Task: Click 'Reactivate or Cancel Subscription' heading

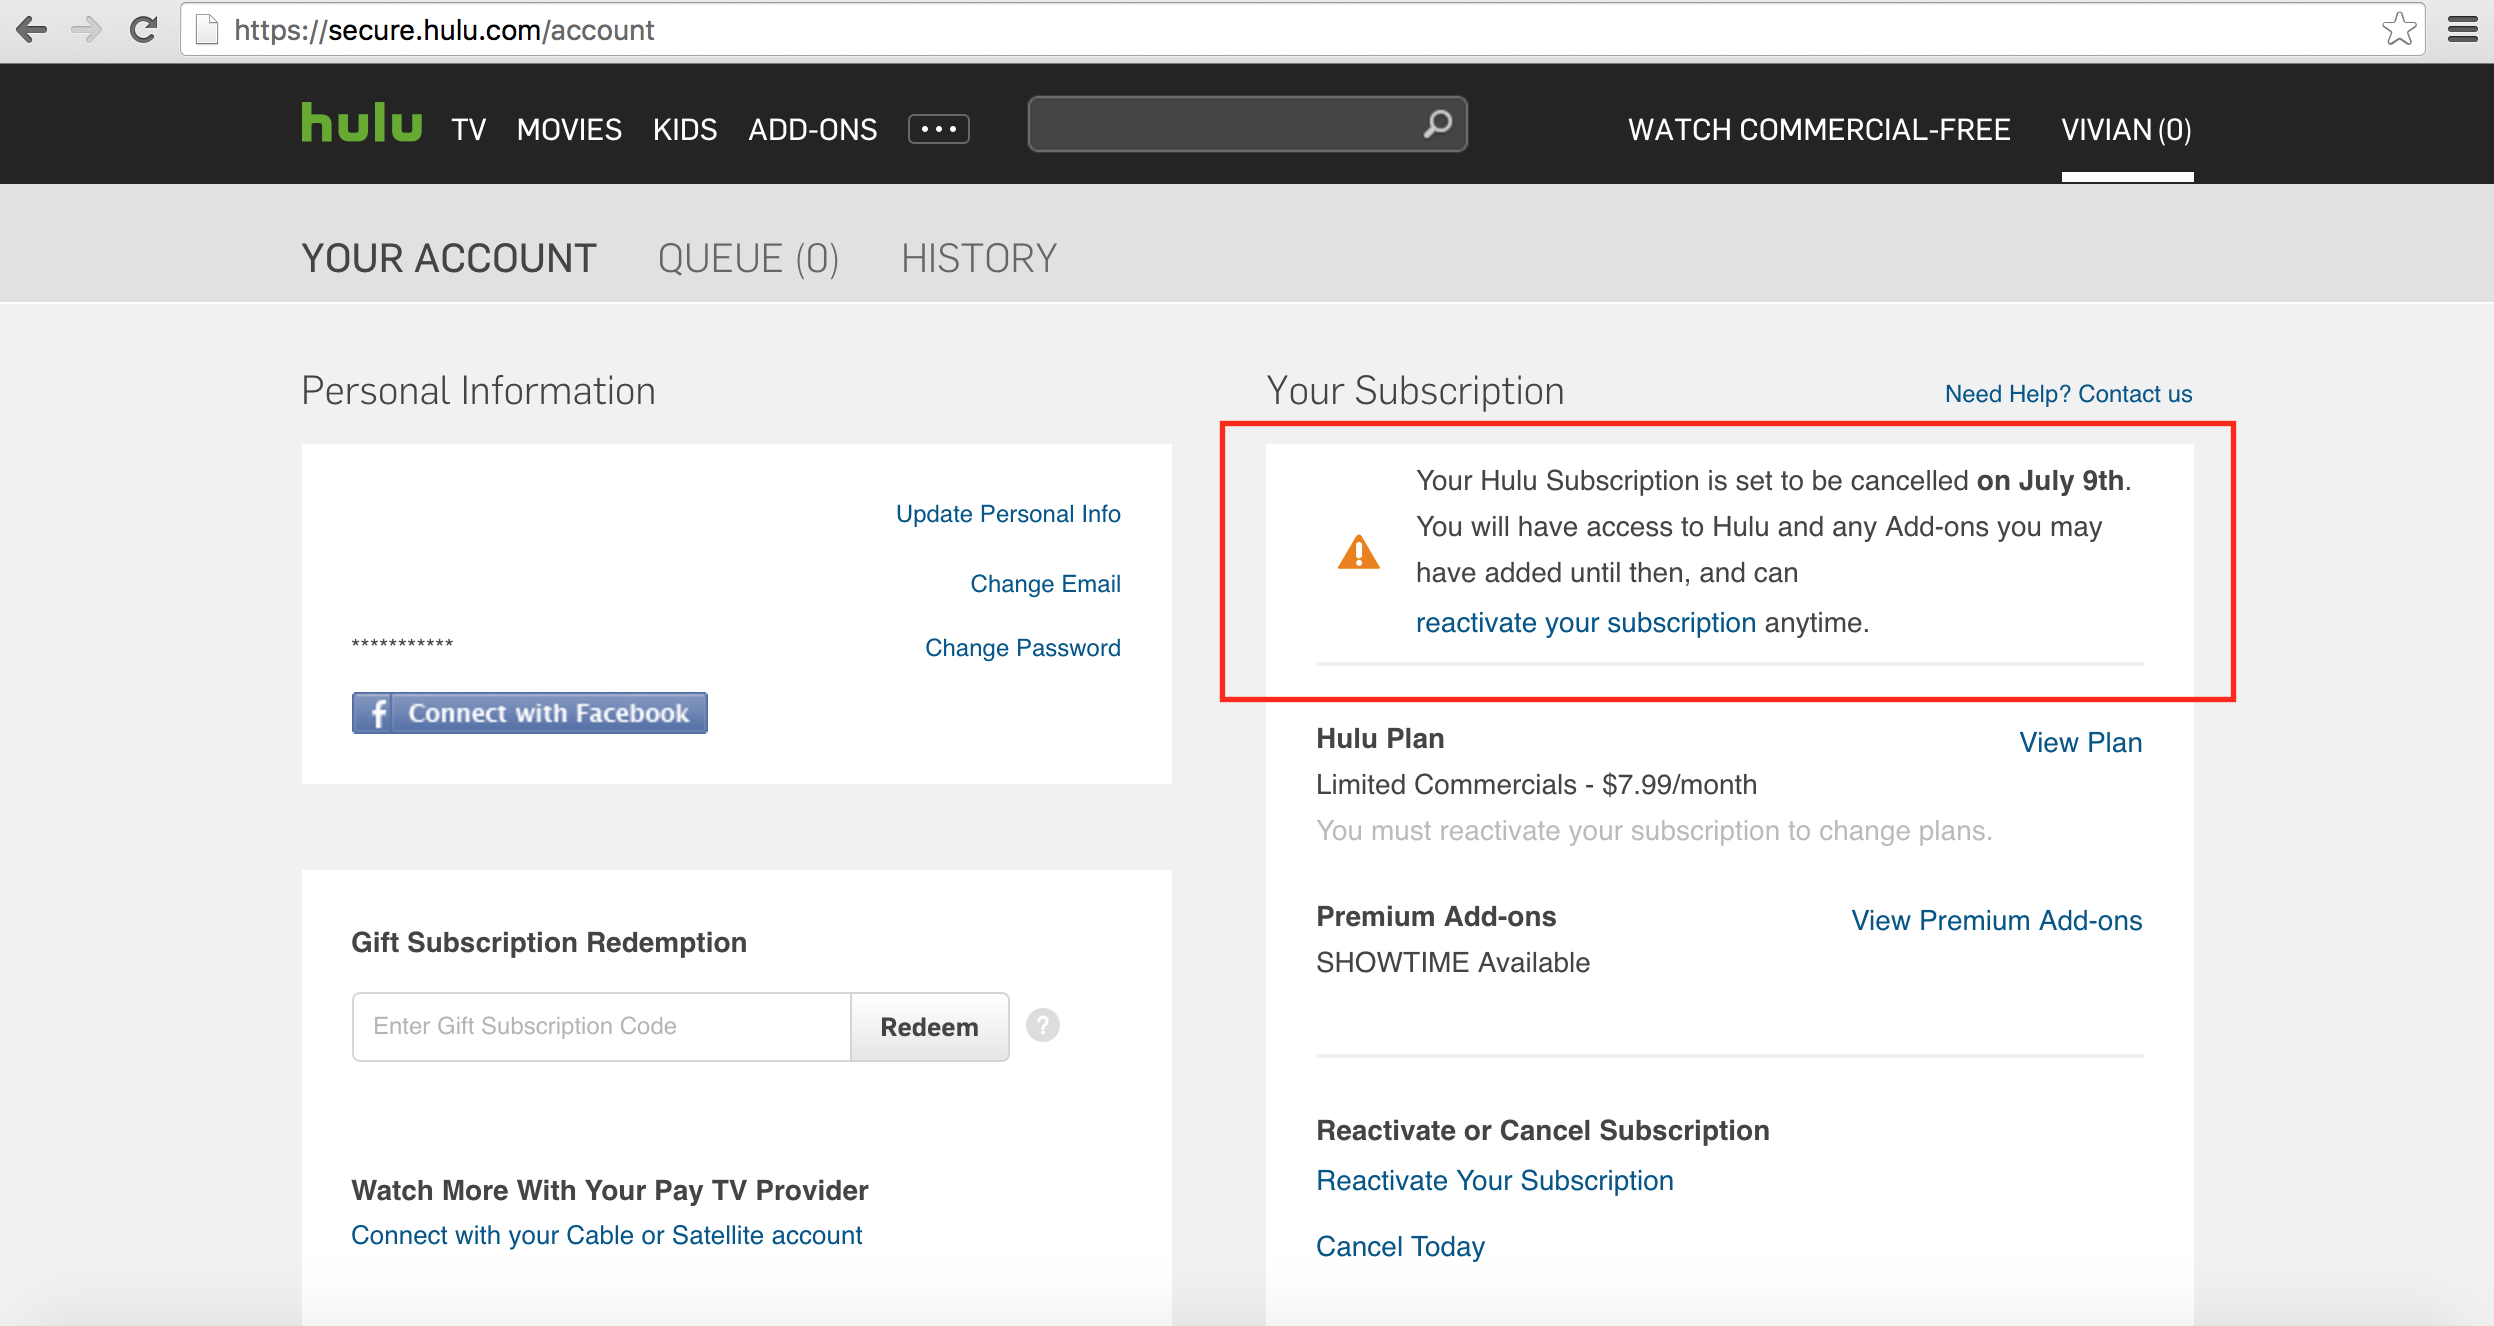Action: [1543, 1131]
